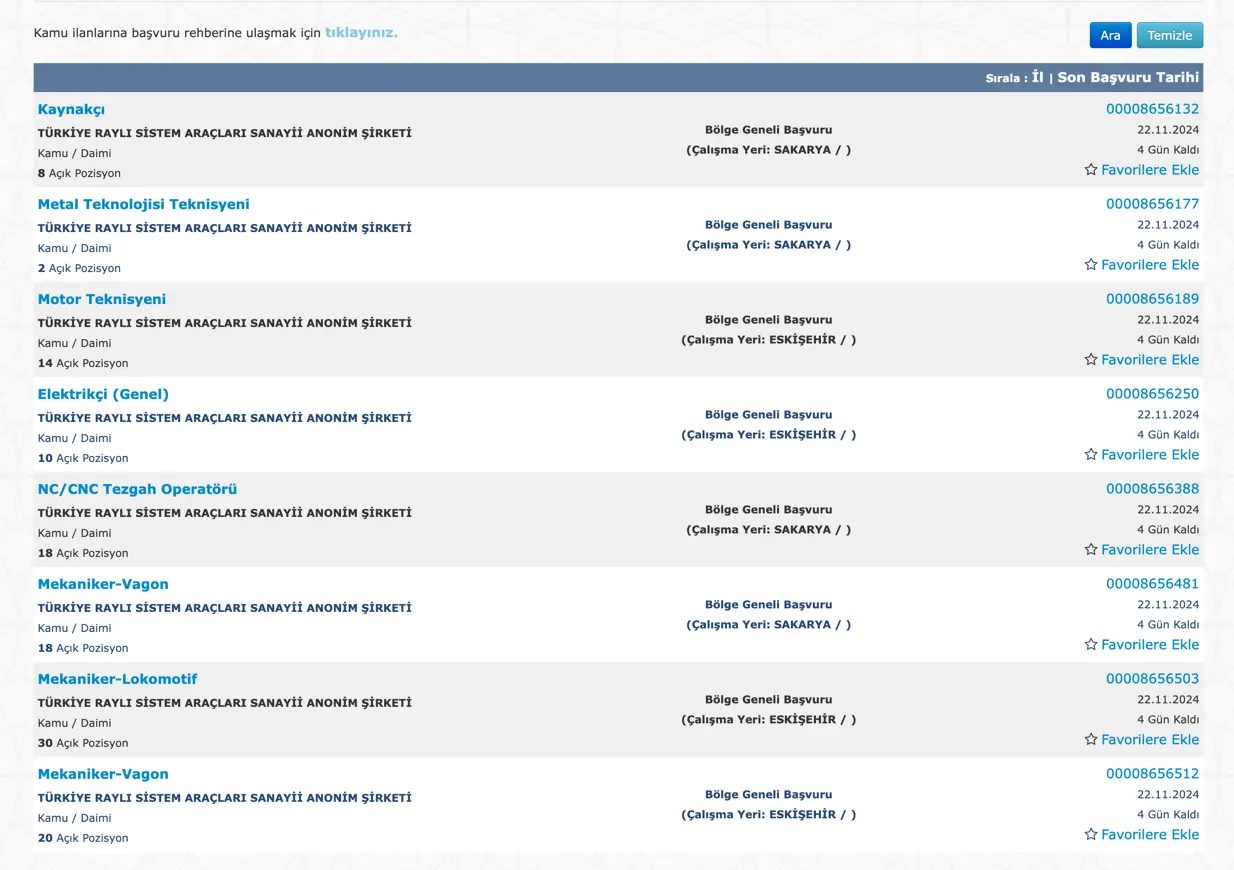Screen dimensions: 1234x870
Task: Star the Mekaniker-Lokomotif listing
Action: click(x=1091, y=740)
